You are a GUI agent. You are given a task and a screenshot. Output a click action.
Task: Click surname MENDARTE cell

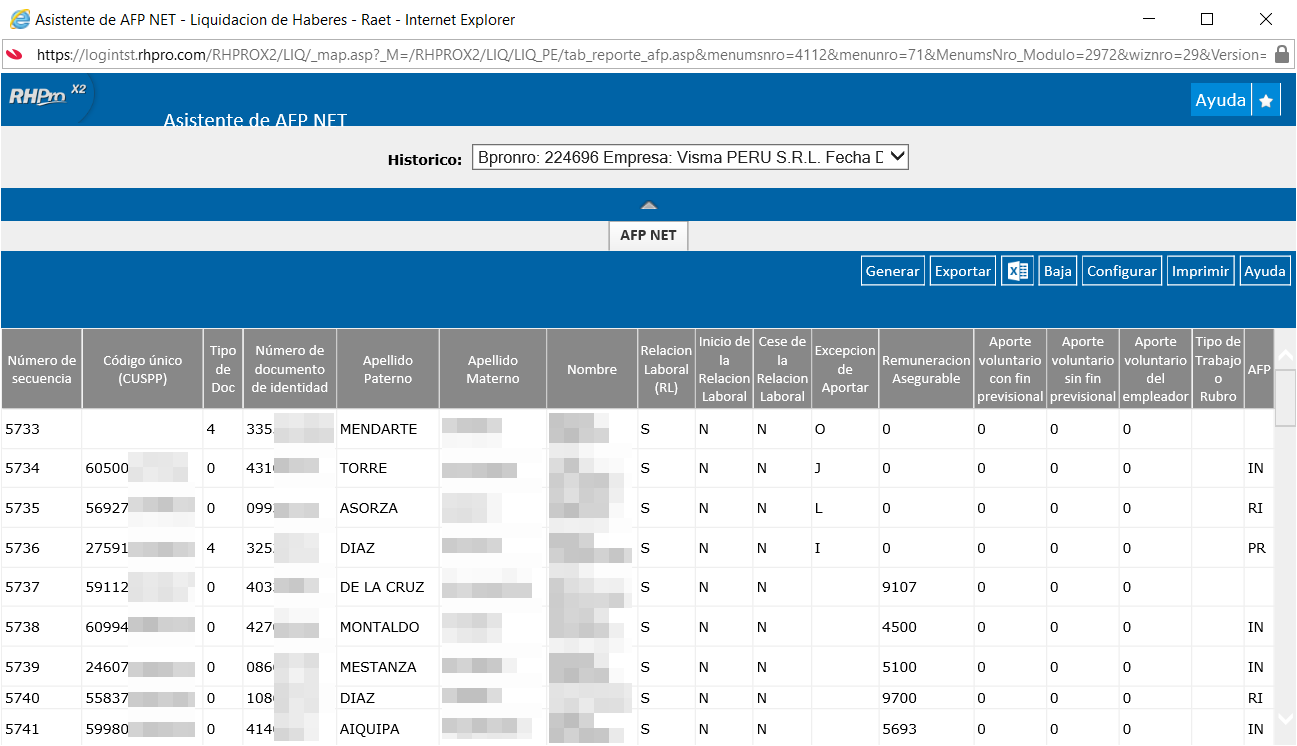point(388,429)
